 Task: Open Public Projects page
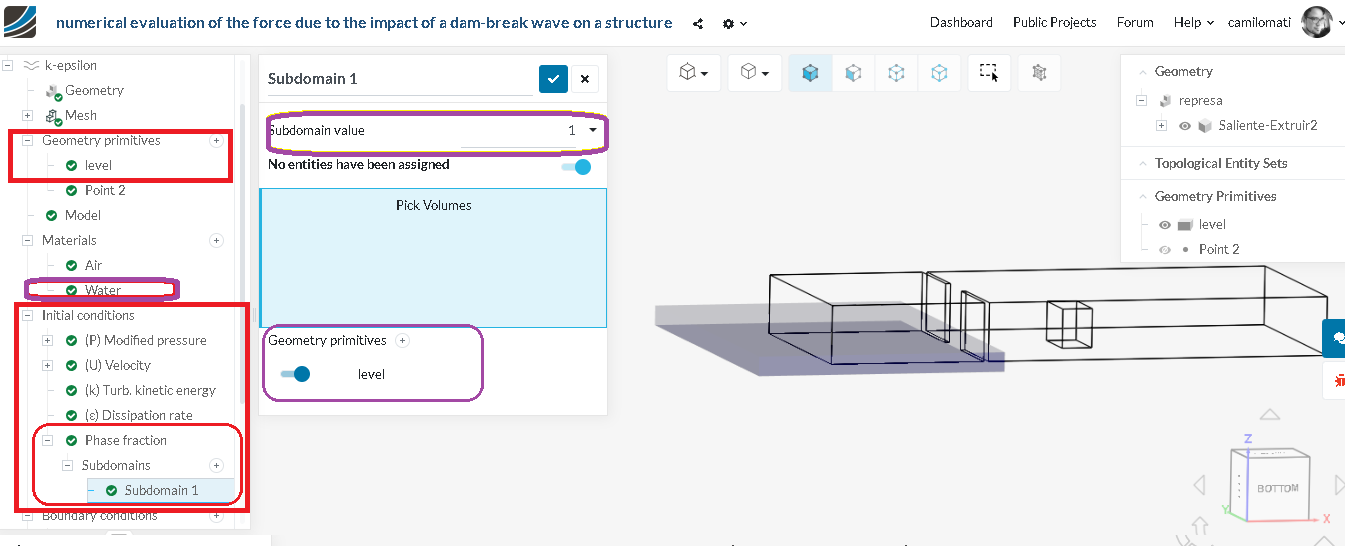click(1054, 22)
